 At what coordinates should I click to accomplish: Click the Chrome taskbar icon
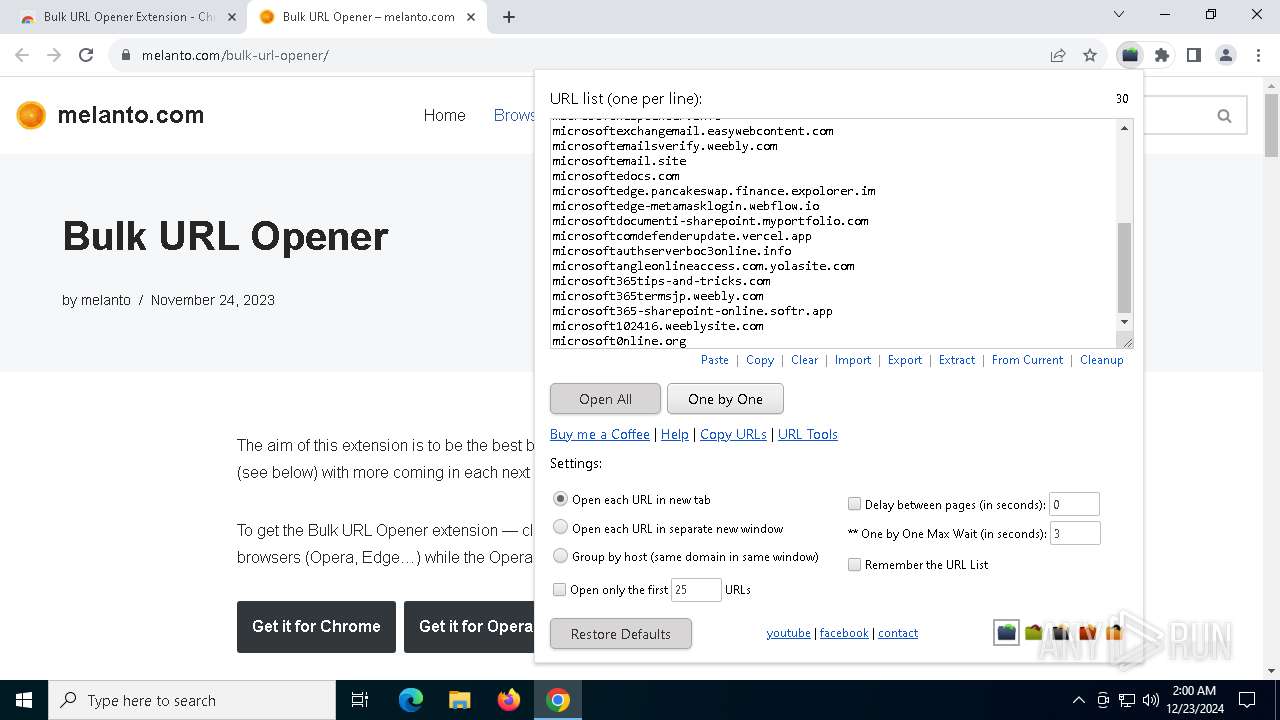click(x=558, y=700)
